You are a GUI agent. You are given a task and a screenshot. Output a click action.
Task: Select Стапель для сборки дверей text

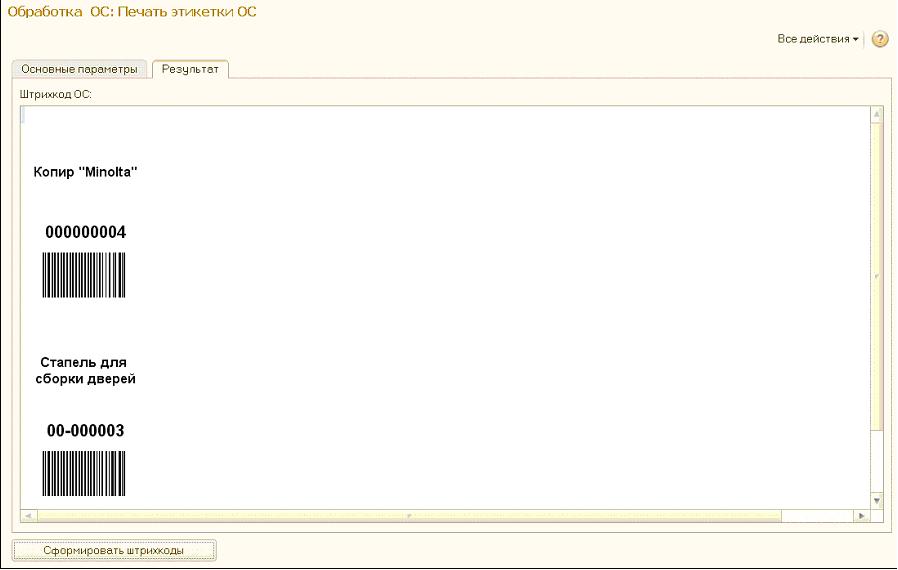pyautogui.click(x=85, y=370)
